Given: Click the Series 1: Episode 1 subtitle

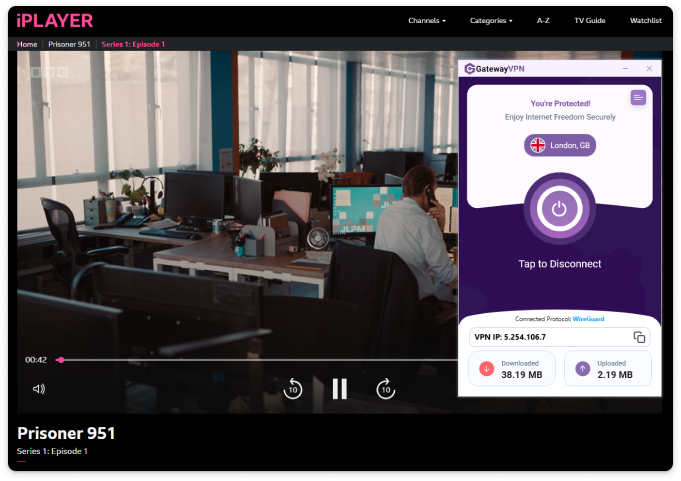Looking at the screenshot, I should (x=52, y=451).
